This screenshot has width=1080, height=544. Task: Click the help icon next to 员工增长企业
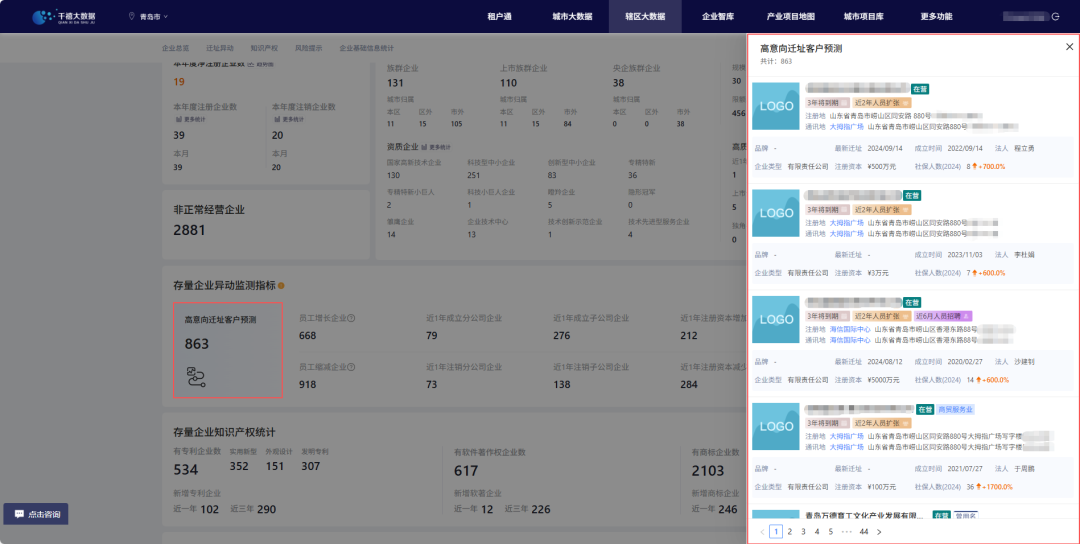351,318
